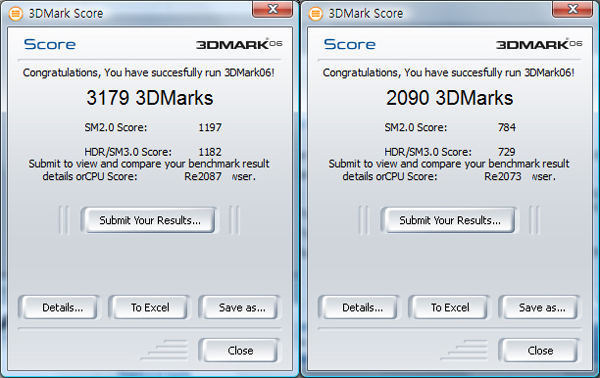Close right window with red X button

pyautogui.click(x=572, y=9)
